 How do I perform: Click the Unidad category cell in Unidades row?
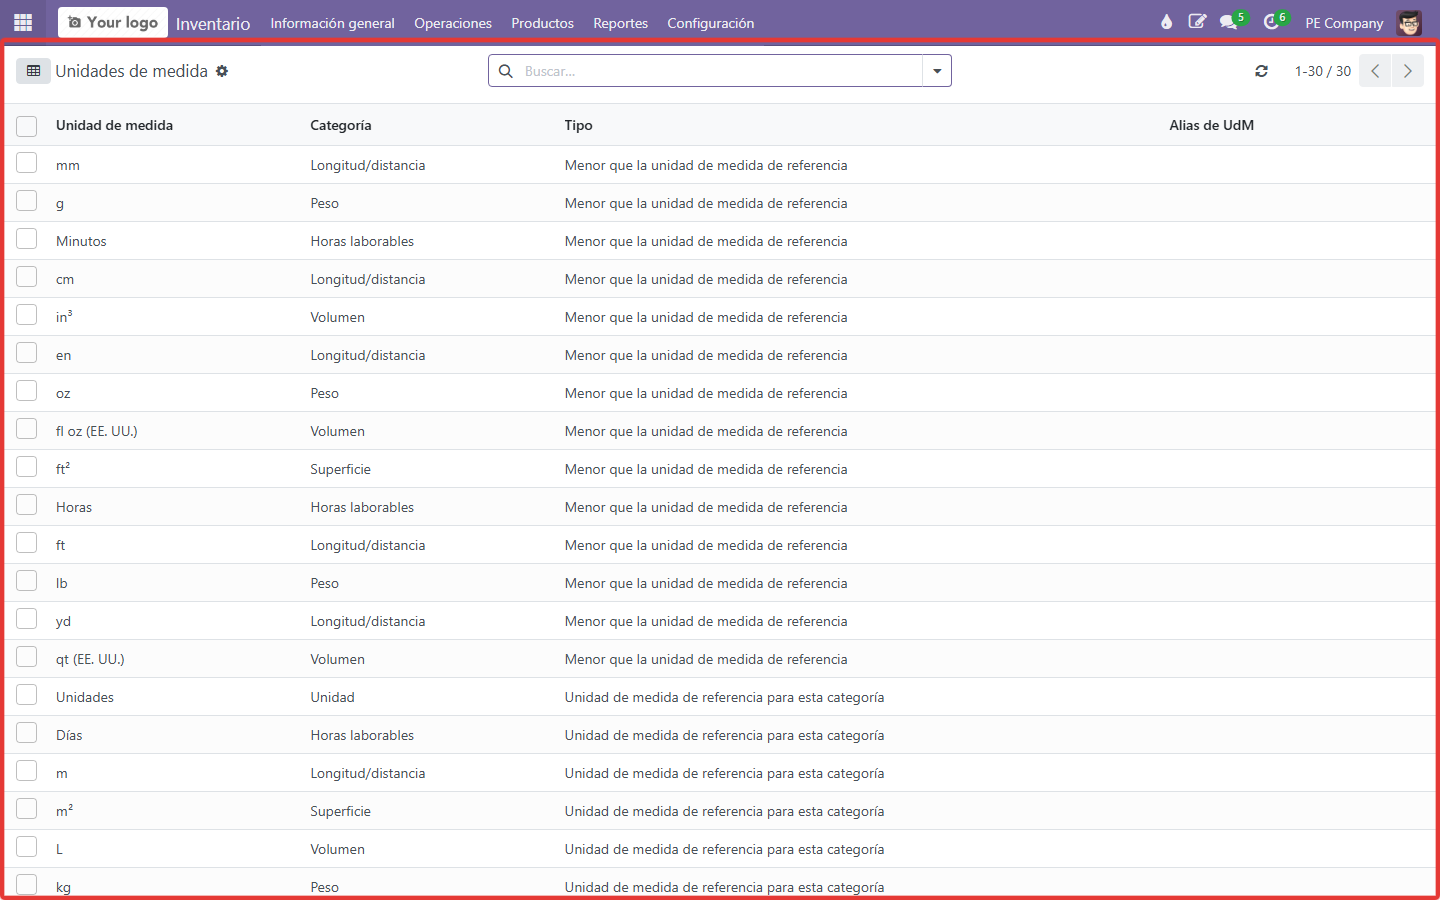(x=332, y=697)
